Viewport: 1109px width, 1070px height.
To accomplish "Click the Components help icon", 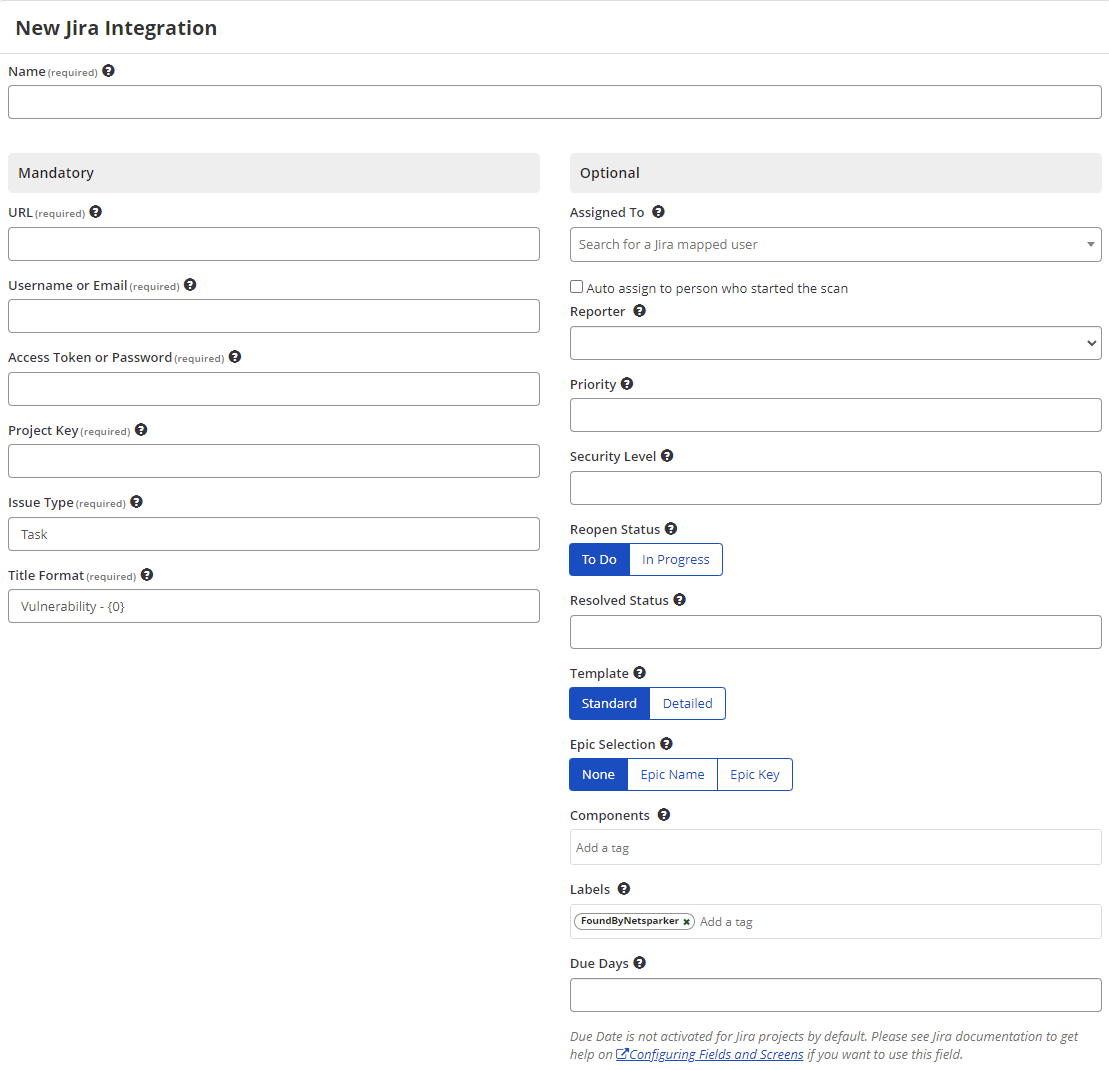I will click(663, 814).
